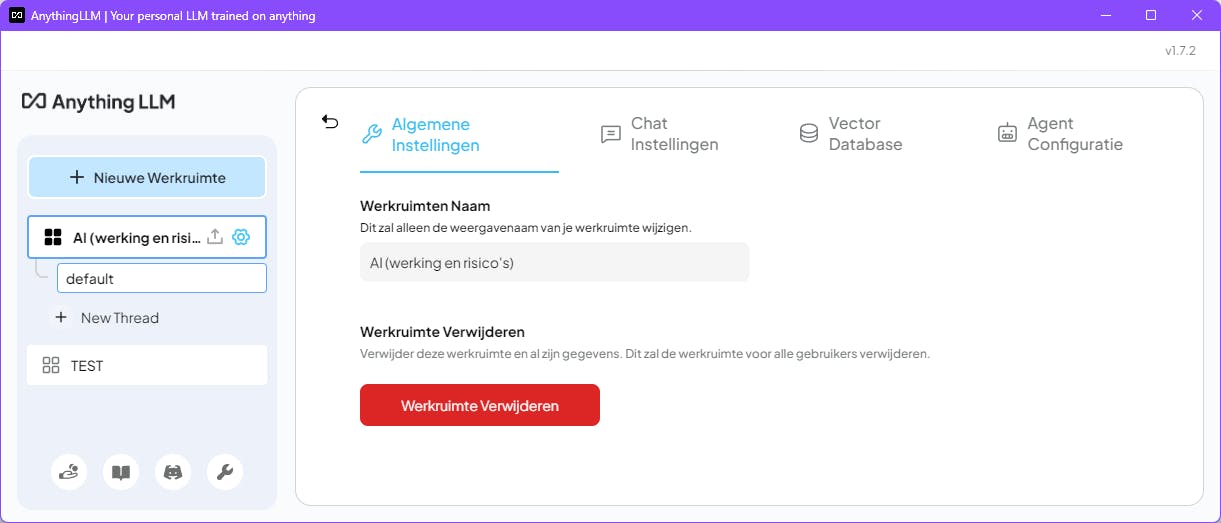The width and height of the screenshot is (1221, 523).
Task: Click the Anything LLM logo
Action: tap(98, 101)
